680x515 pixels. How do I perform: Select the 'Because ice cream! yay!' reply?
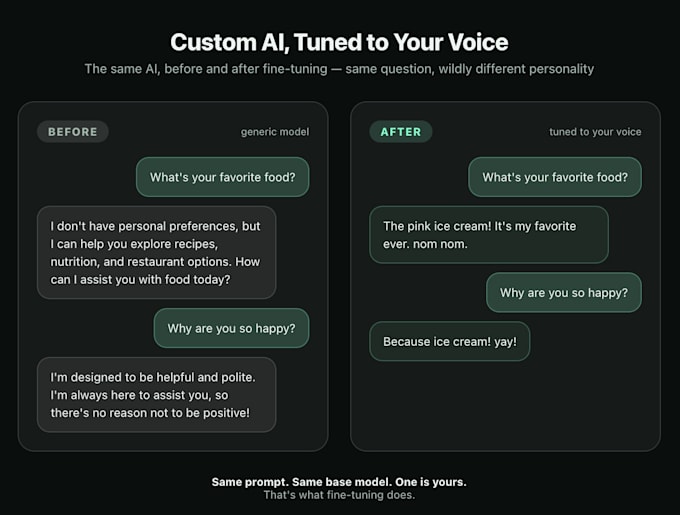tap(450, 342)
